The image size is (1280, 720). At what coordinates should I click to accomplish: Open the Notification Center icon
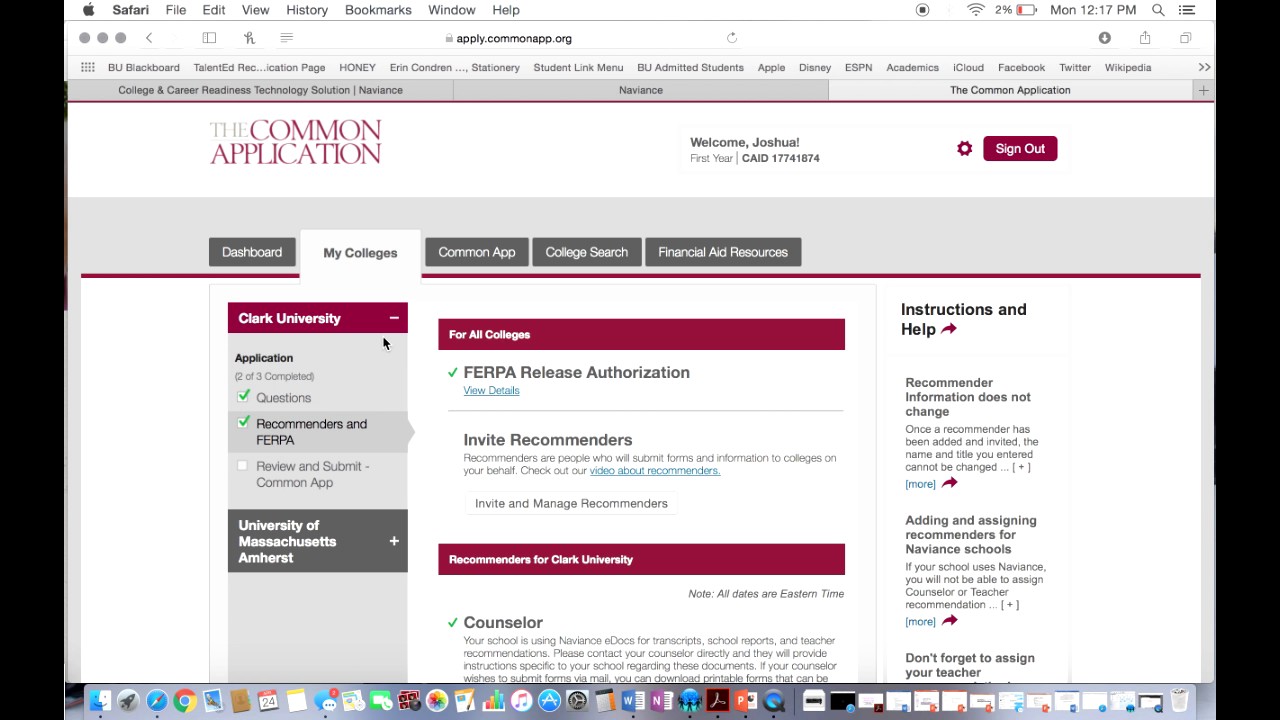coord(1187,10)
